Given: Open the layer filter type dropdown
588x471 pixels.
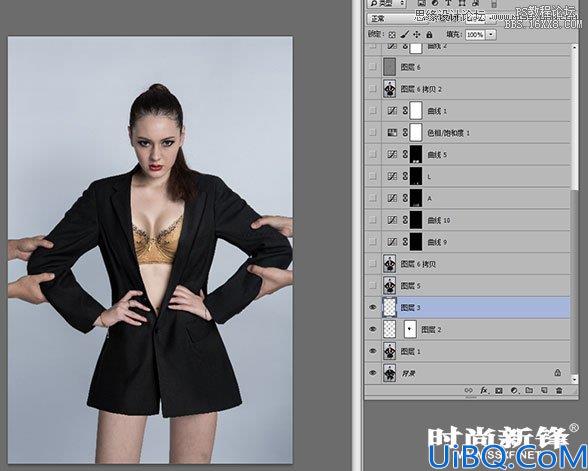Looking at the screenshot, I should [387, 3].
